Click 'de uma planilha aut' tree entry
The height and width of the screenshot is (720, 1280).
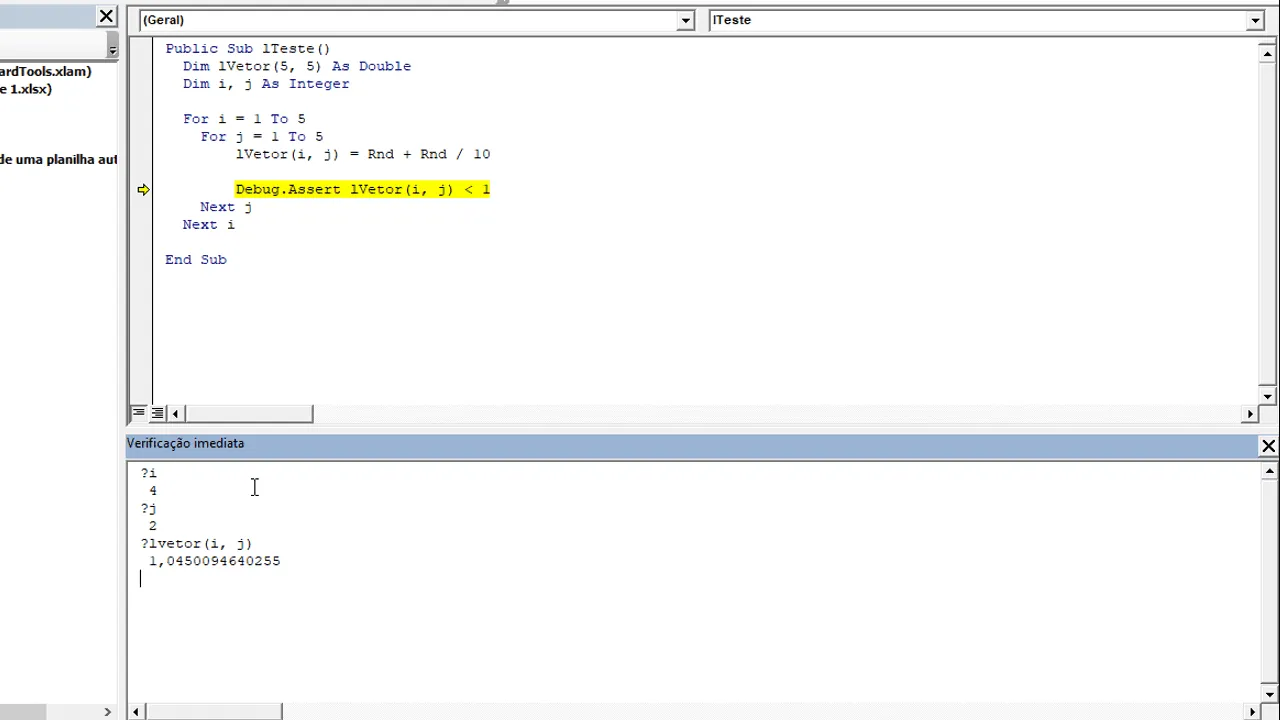coord(58,159)
